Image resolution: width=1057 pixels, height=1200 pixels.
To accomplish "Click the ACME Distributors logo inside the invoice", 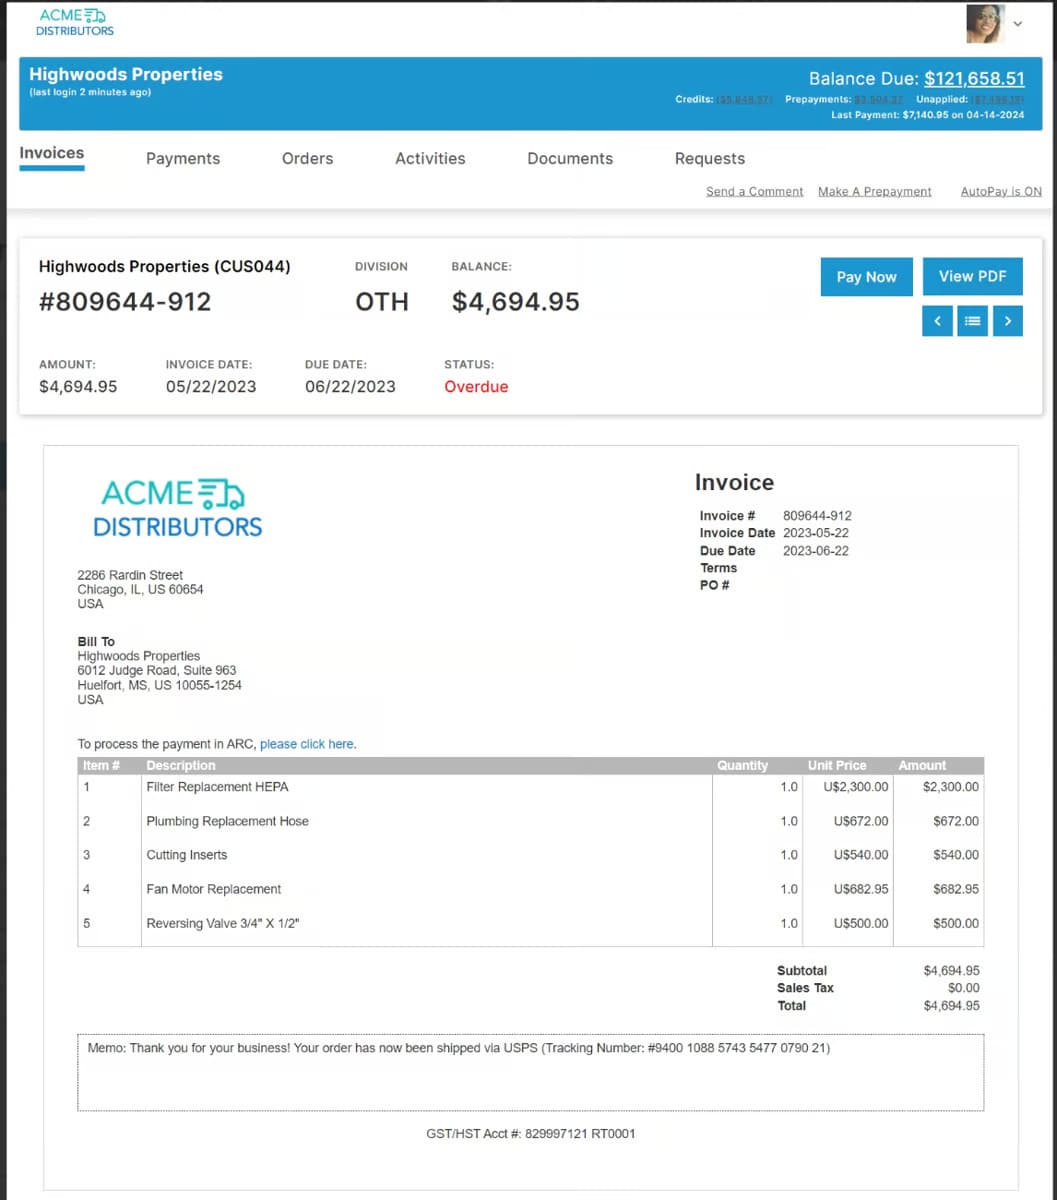I will click(177, 508).
